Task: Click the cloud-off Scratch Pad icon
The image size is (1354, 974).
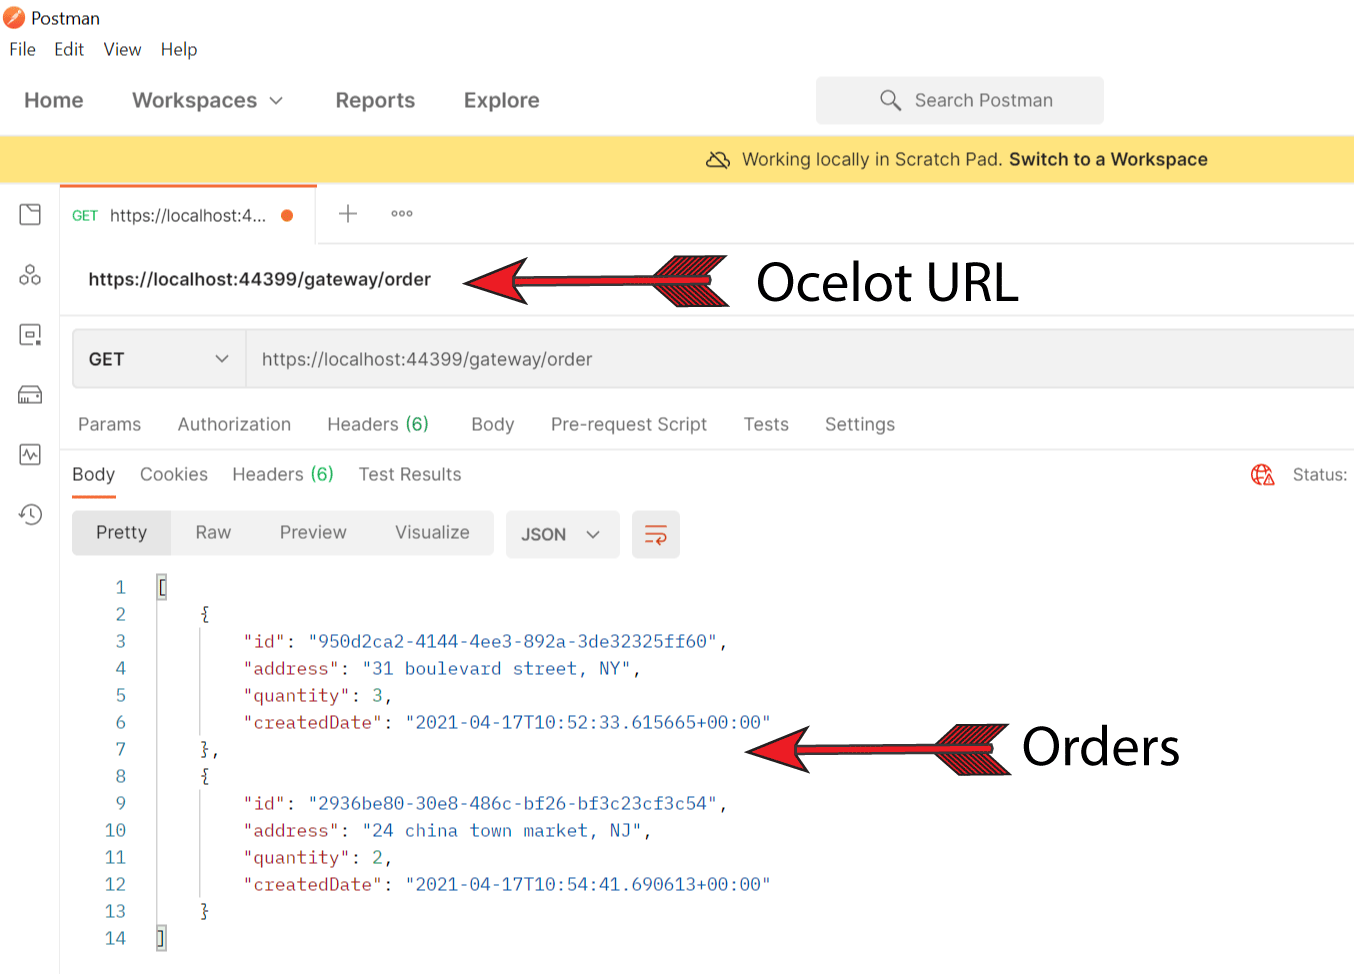Action: click(718, 160)
